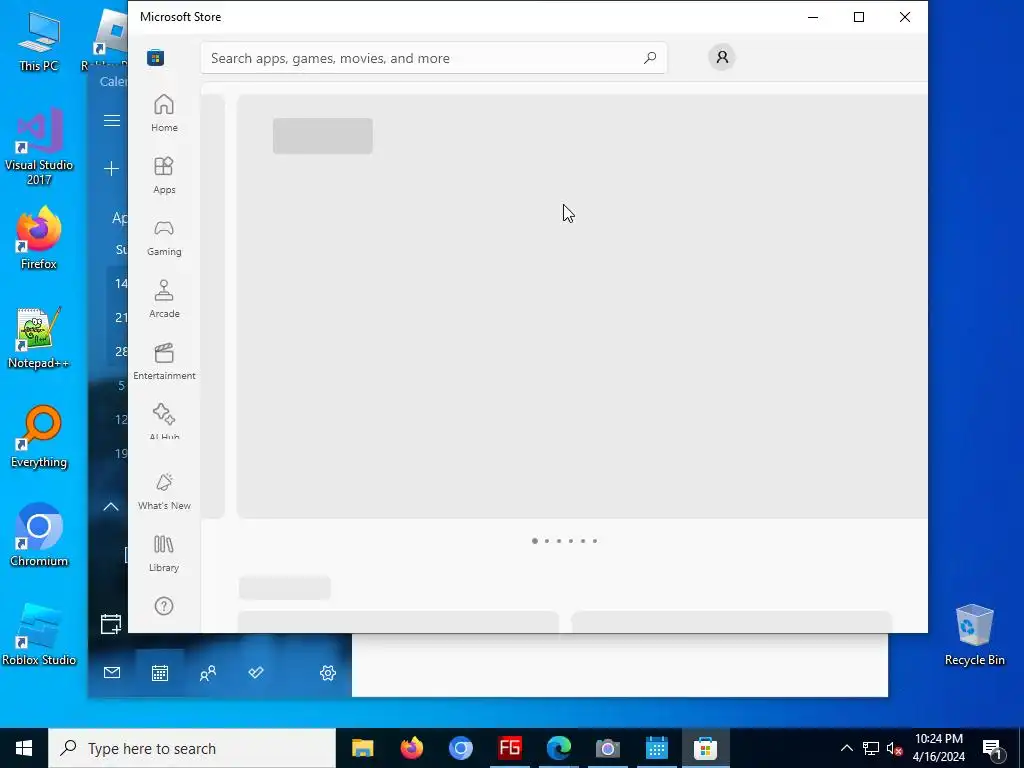The width and height of the screenshot is (1024, 768).
Task: Select the first carousel page dot
Action: click(535, 541)
